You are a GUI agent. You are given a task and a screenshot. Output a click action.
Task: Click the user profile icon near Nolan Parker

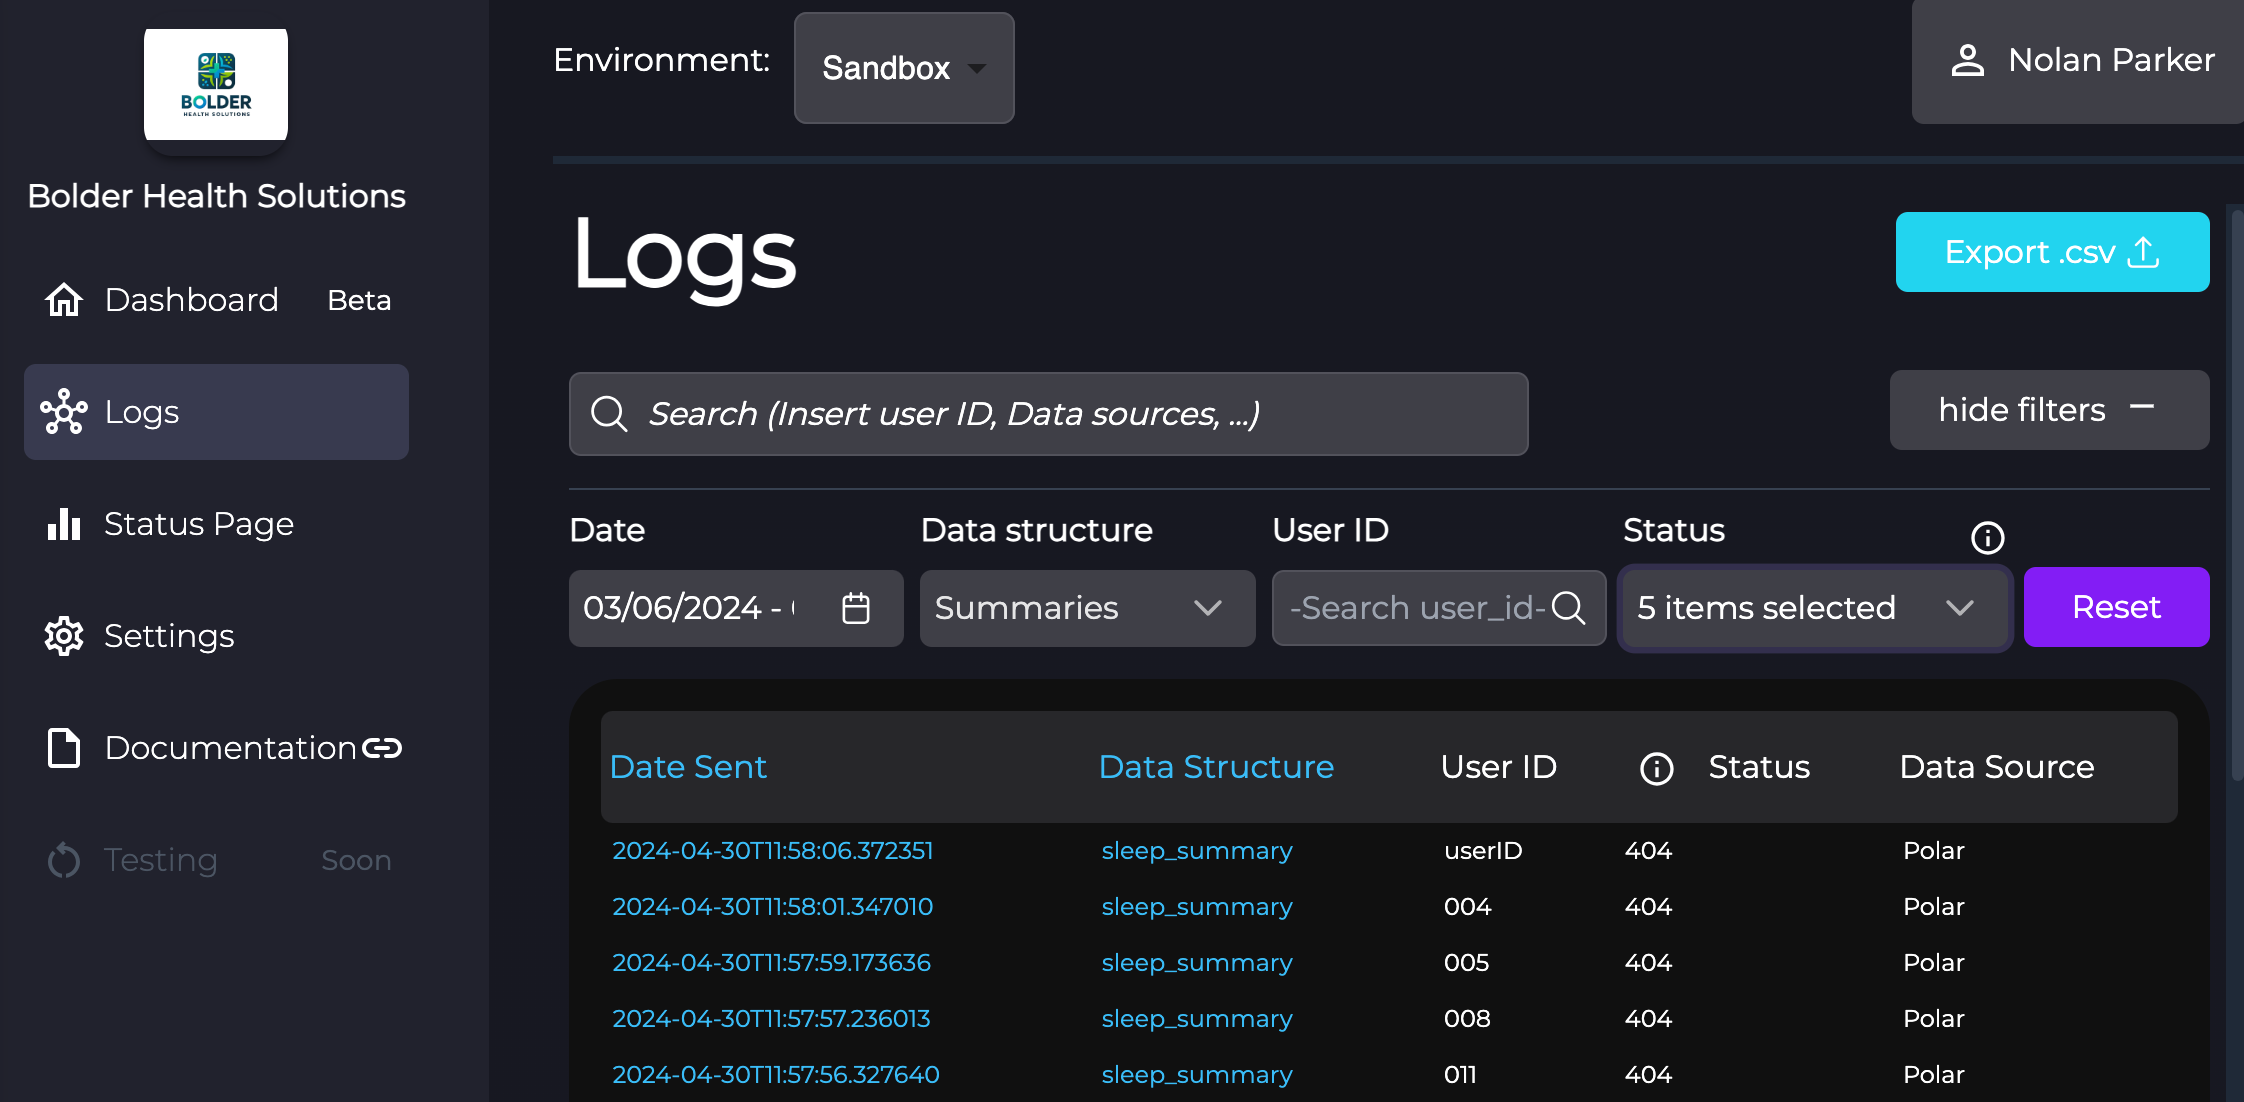coord(1968,60)
